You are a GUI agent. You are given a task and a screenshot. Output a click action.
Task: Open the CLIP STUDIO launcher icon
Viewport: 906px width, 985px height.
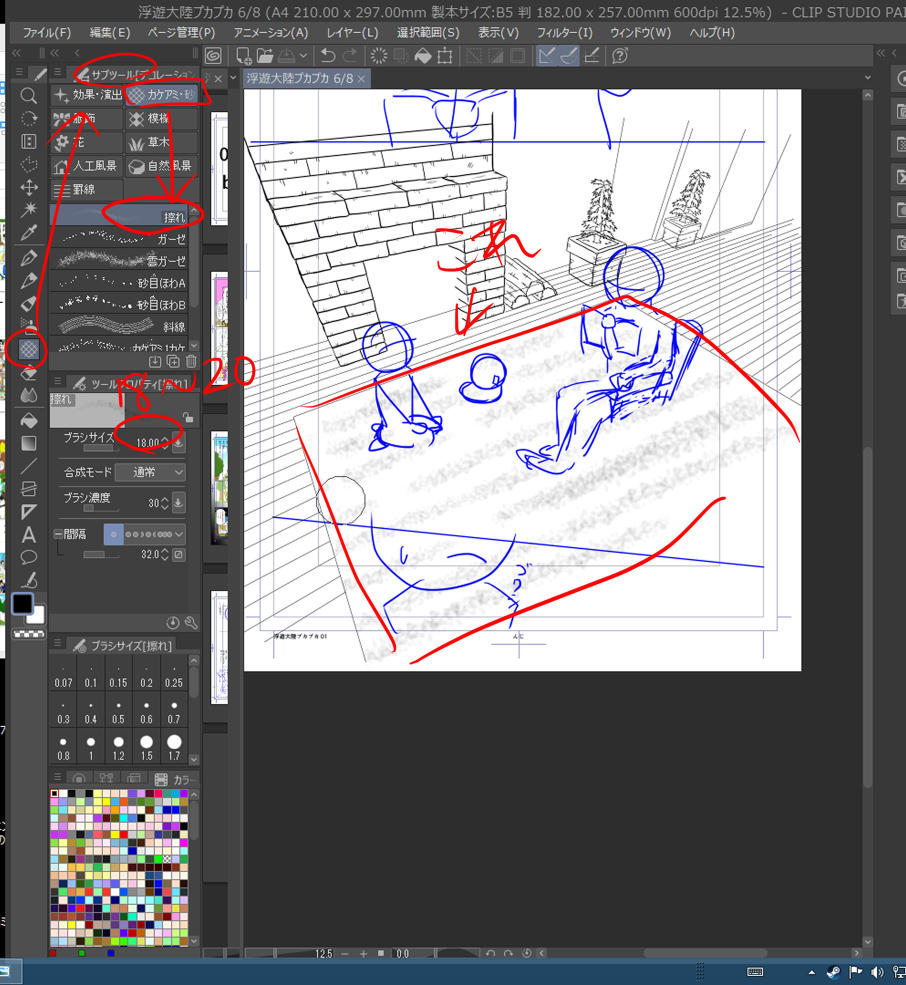[x=213, y=56]
